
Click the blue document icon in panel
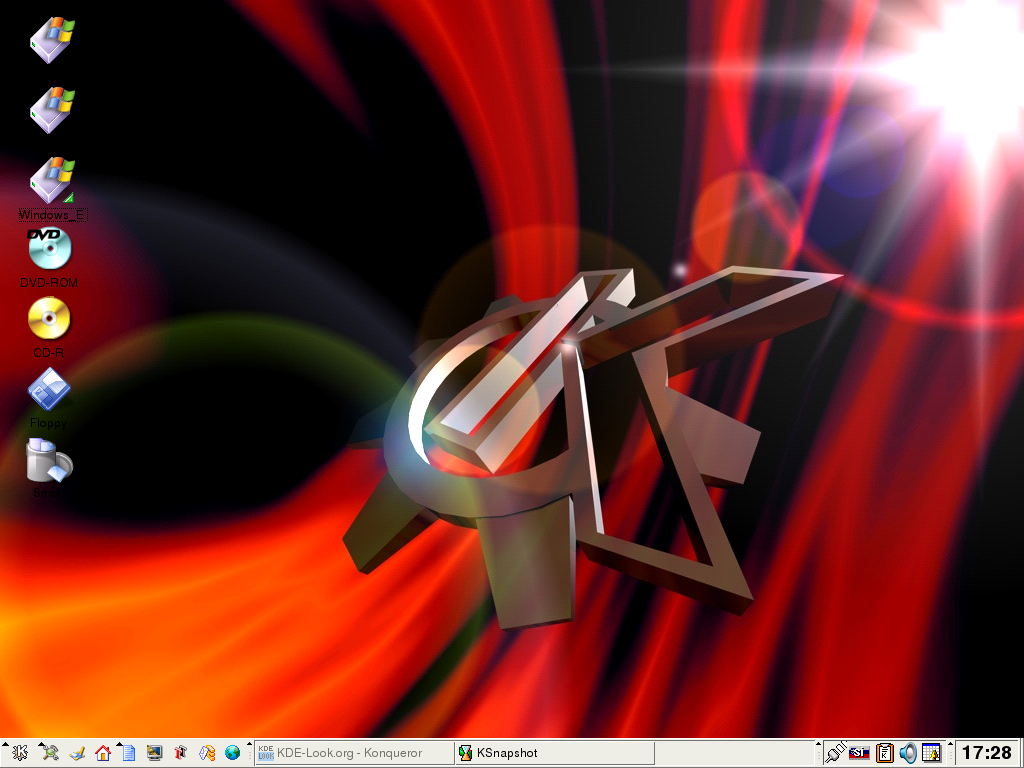point(129,753)
